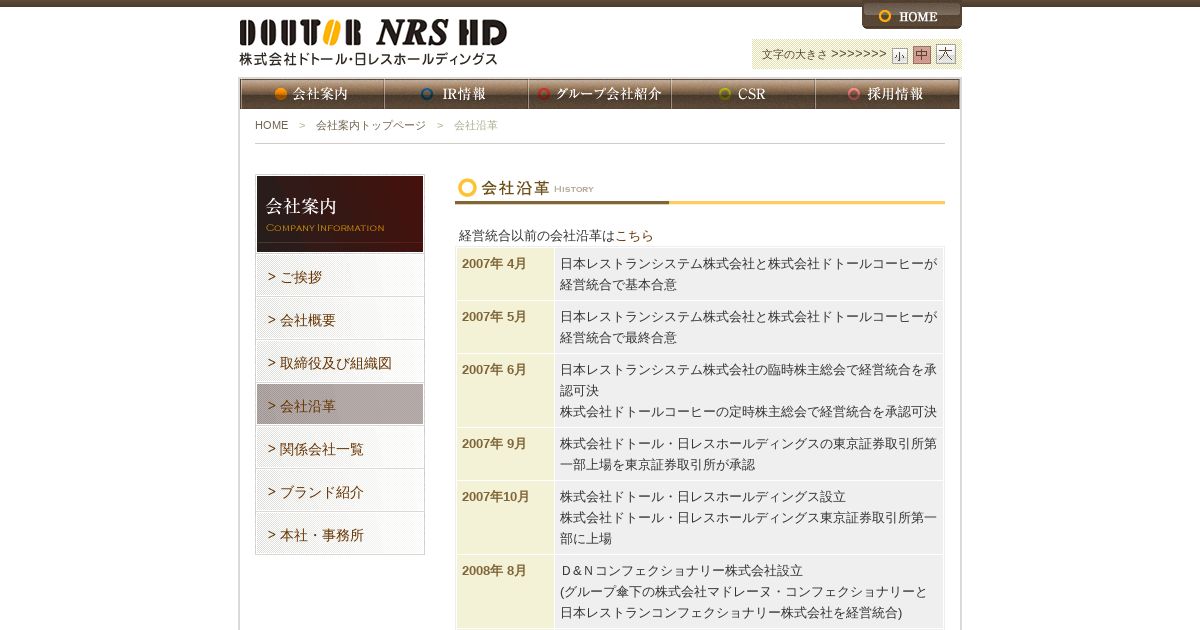The image size is (1200, 630).
Task: Select 本社・事務所 in the sidebar
Action: point(340,534)
